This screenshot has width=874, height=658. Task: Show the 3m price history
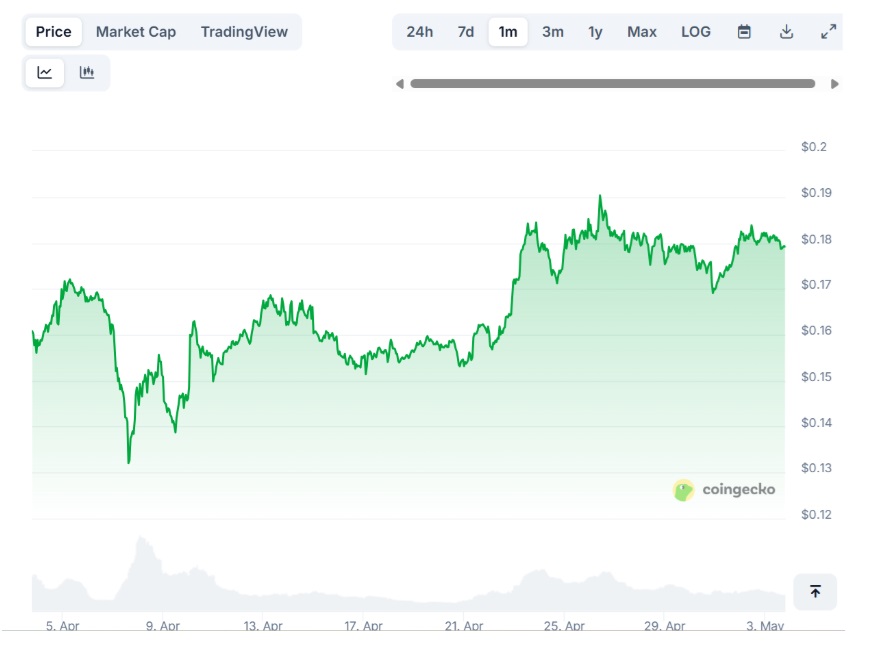(x=553, y=32)
